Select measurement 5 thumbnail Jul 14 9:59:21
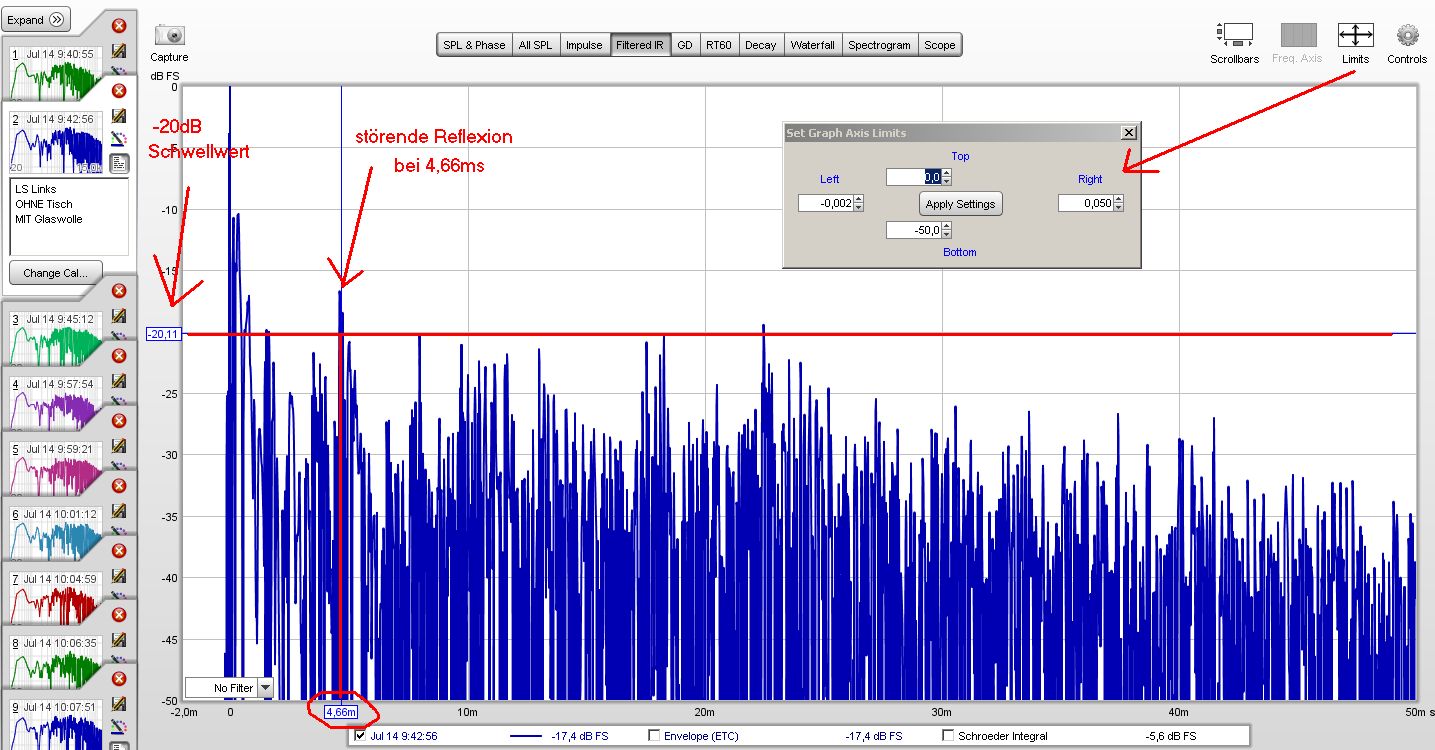The width and height of the screenshot is (1435, 750). point(55,467)
